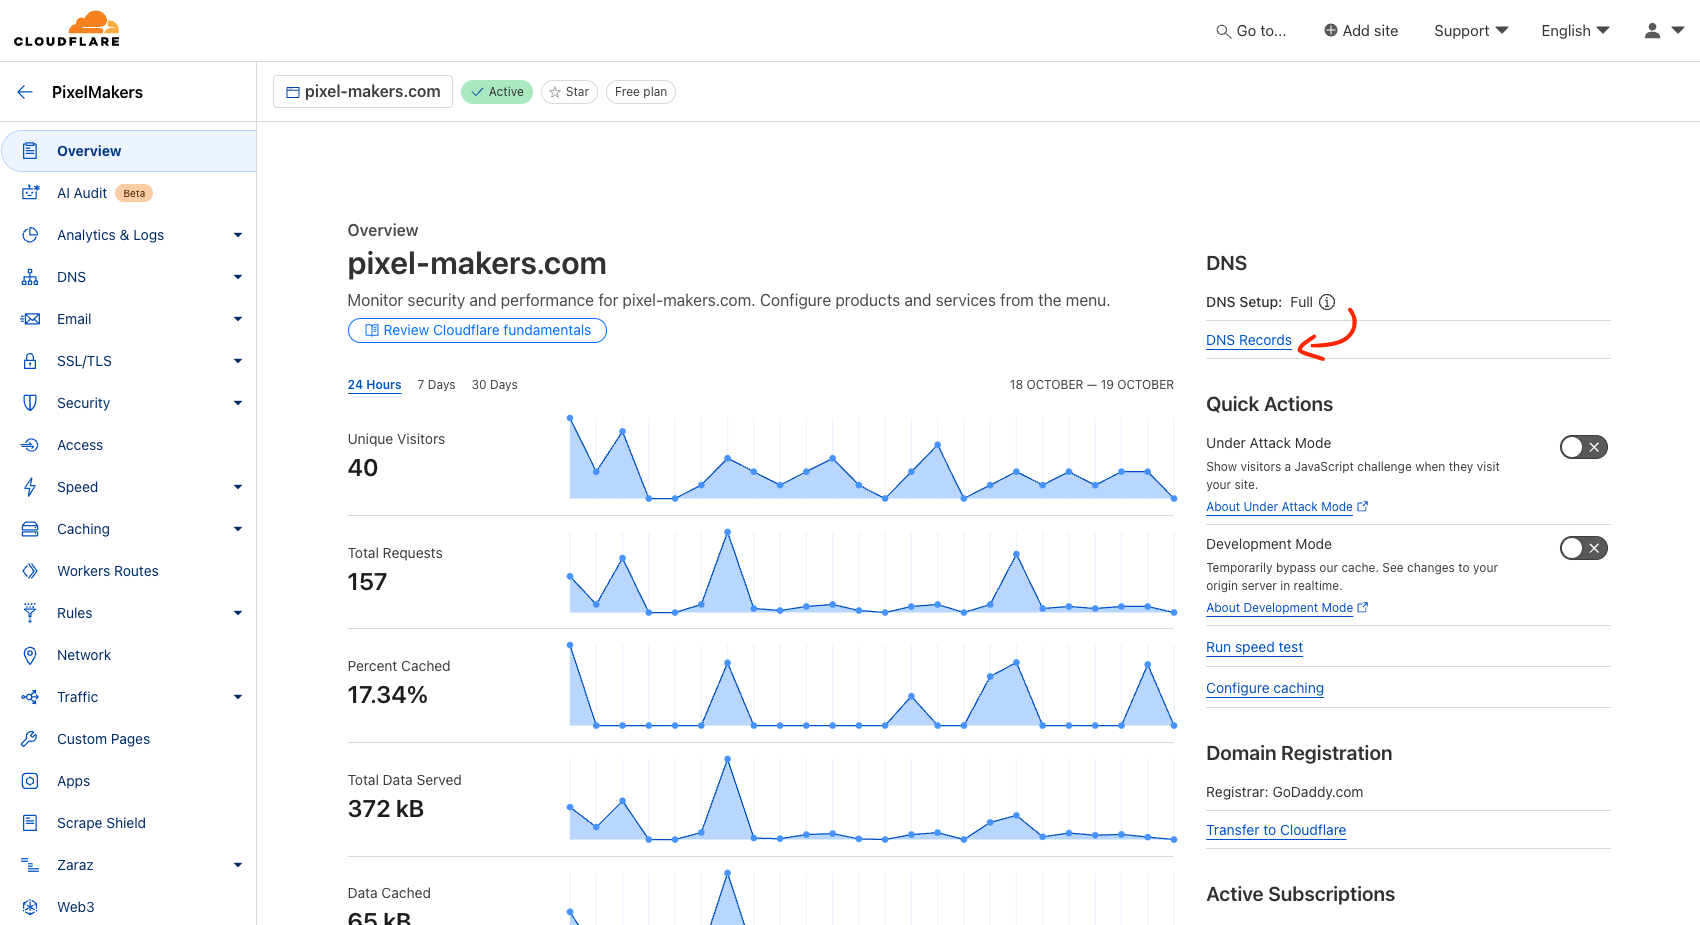
Task: Click the Apps icon in sidebar
Action: [30, 781]
